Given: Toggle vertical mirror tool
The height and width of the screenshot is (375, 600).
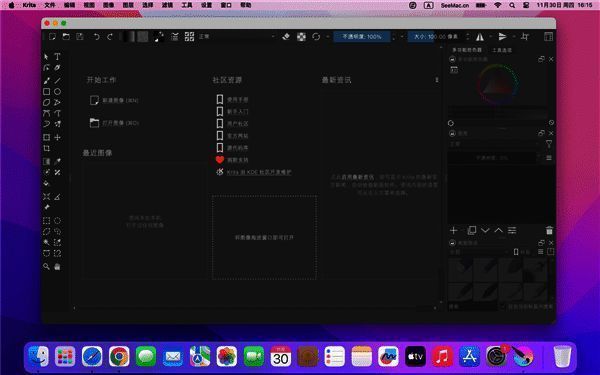Looking at the screenshot, I should pyautogui.click(x=502, y=37).
